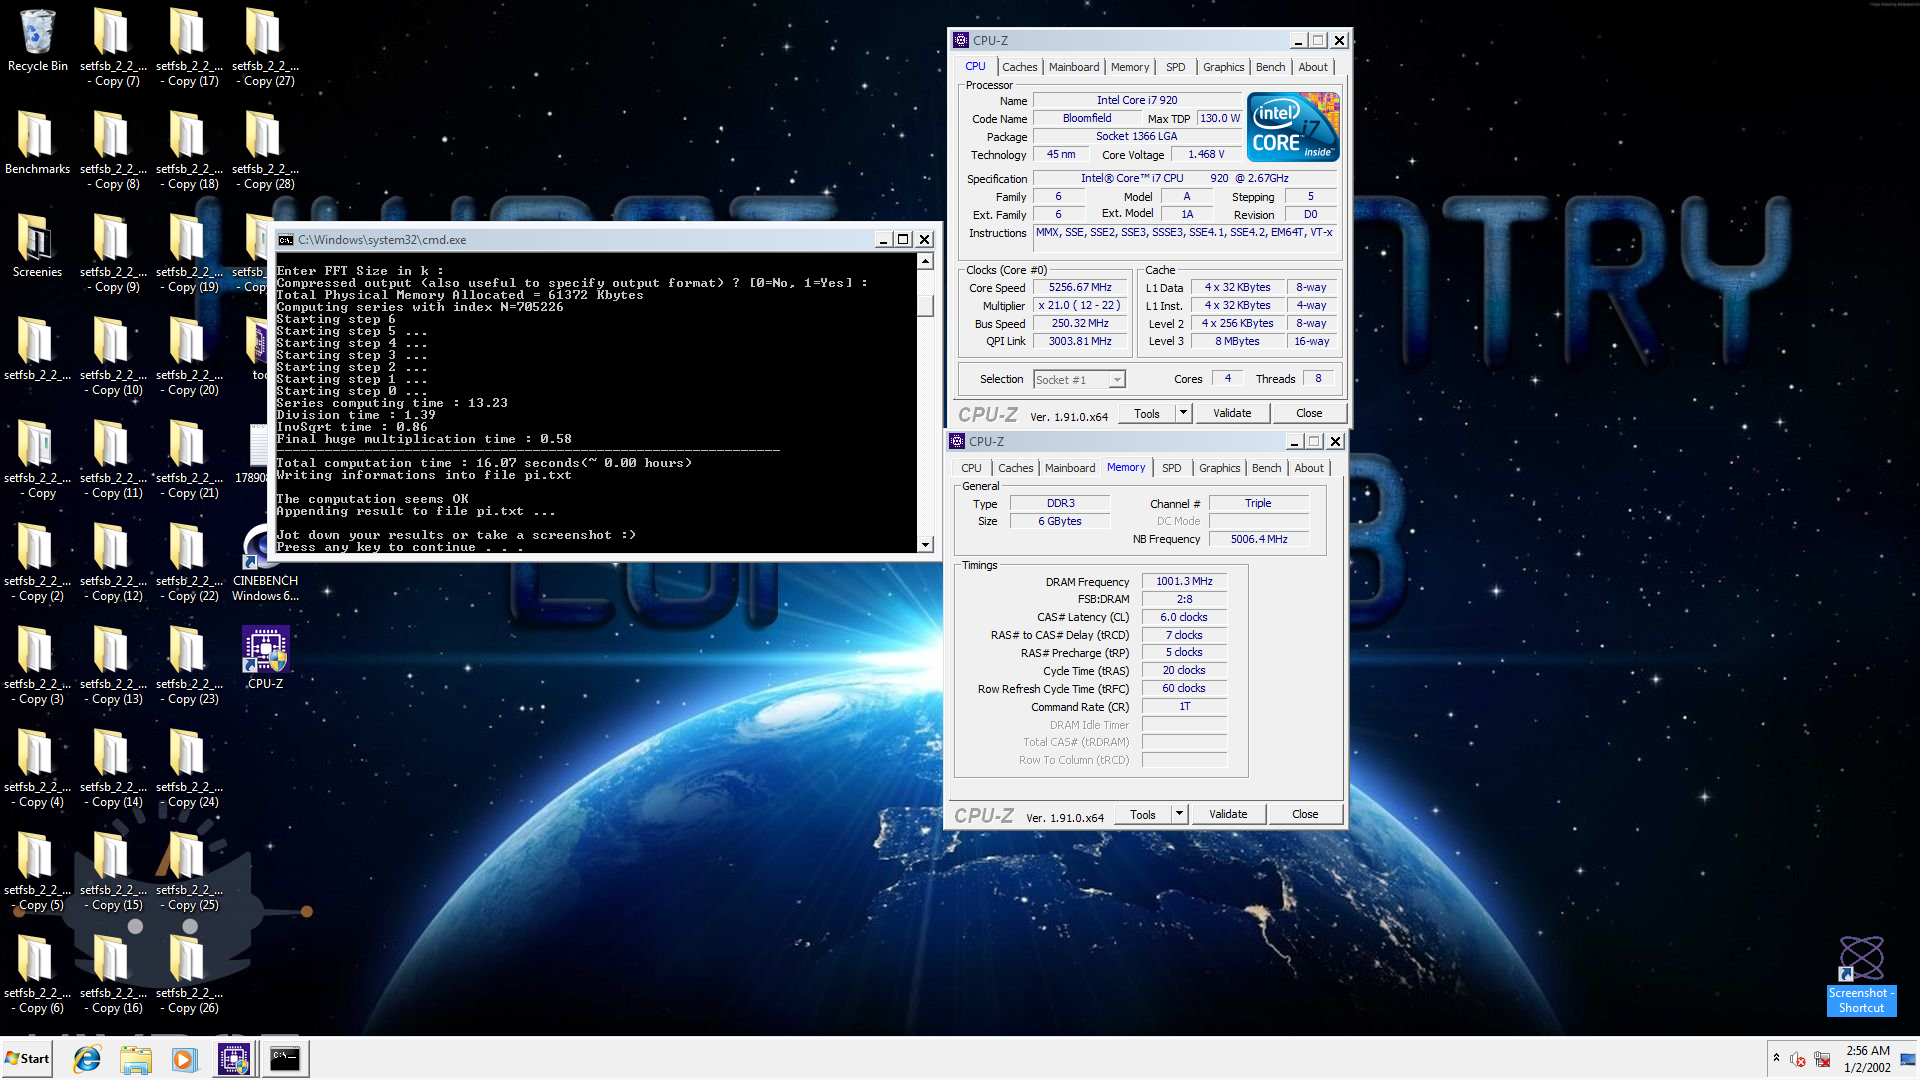Screen dimensions: 1920x1080
Task: Select setfsb_2_2 - Copy (17) folder
Action: (189, 47)
